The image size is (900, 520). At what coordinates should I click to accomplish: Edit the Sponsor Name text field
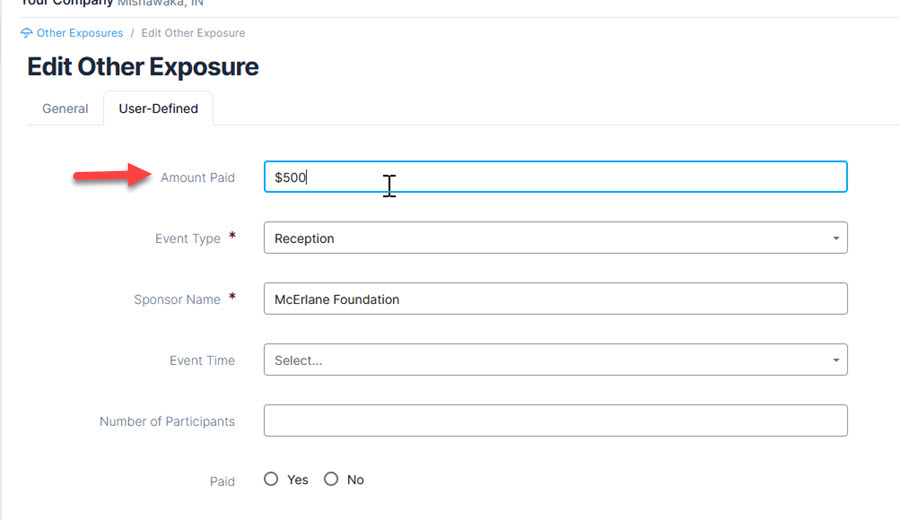tap(555, 299)
